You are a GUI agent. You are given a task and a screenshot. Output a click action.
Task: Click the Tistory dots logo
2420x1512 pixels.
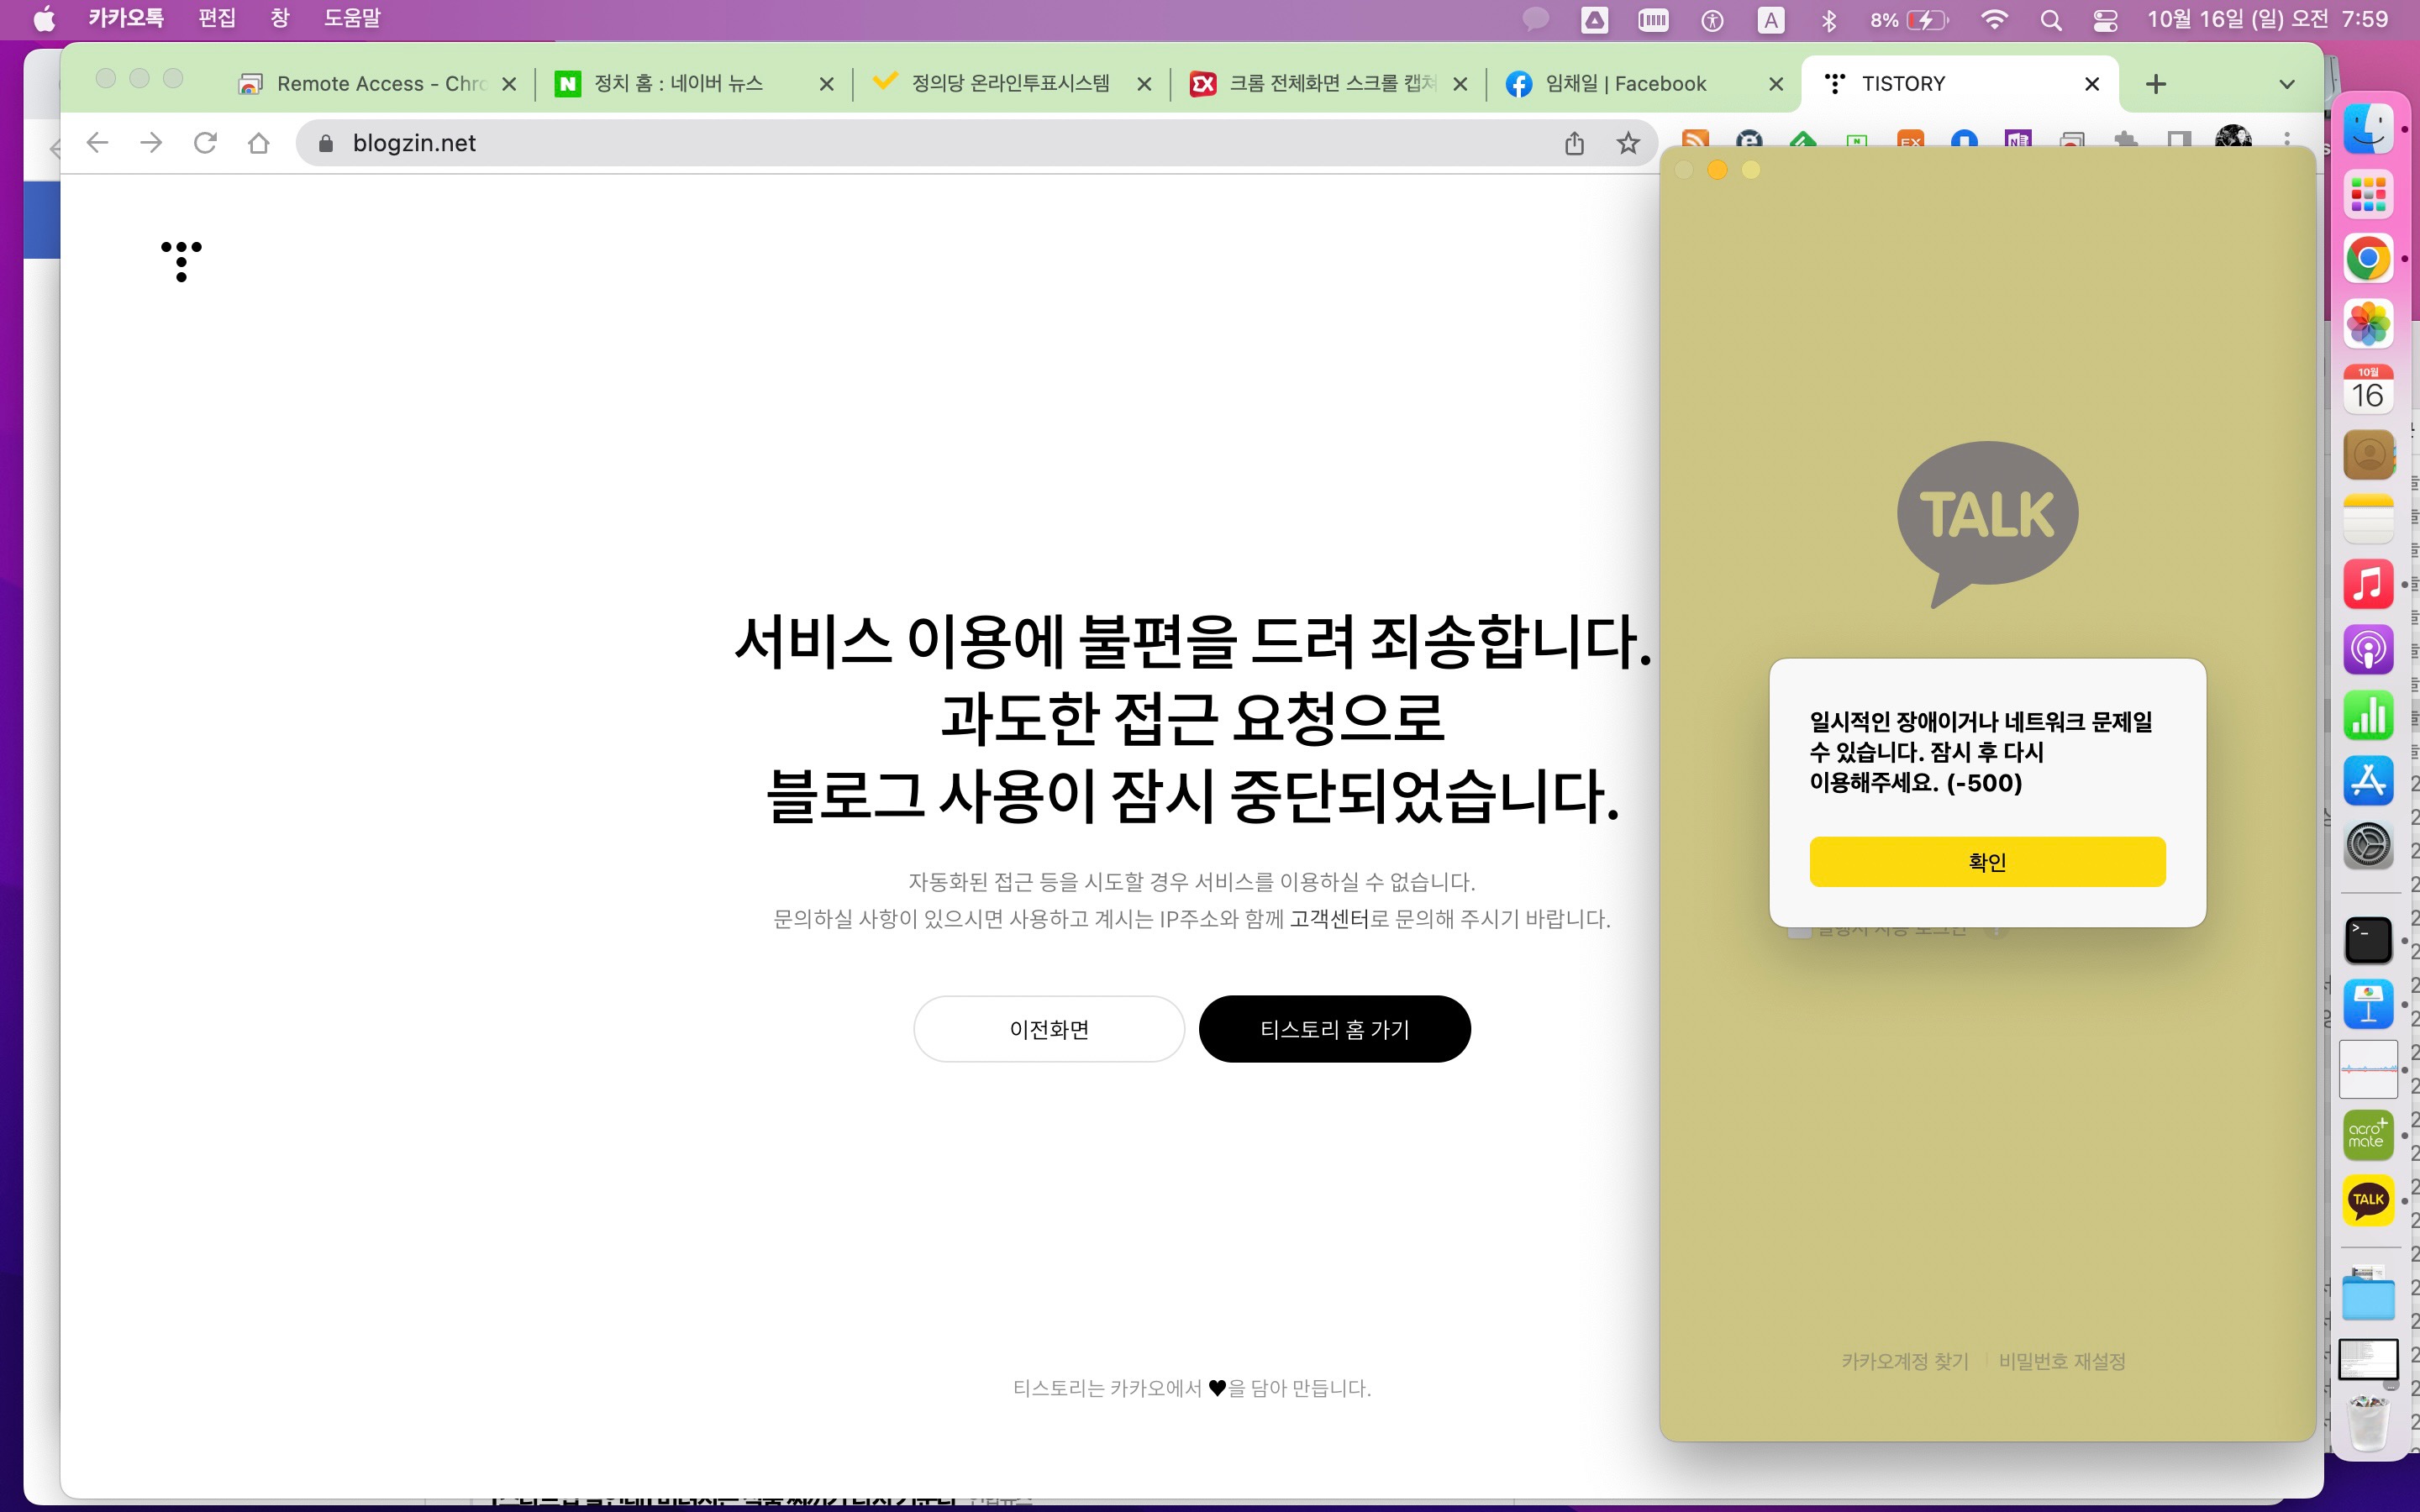click(x=181, y=260)
